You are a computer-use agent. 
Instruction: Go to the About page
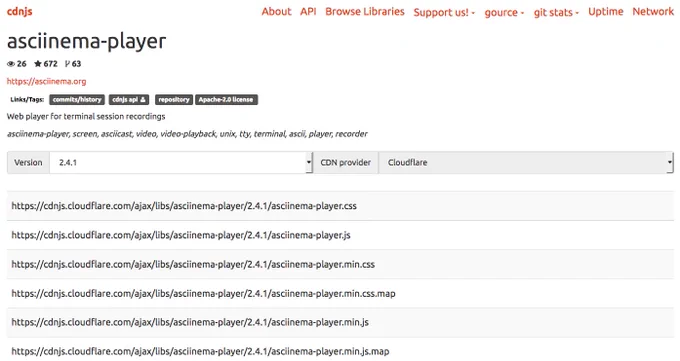(276, 12)
